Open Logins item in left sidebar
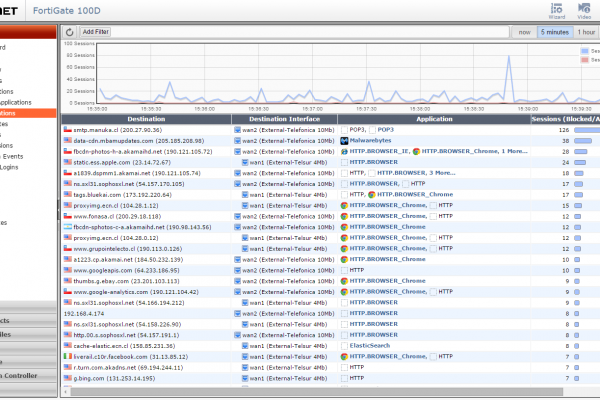The width and height of the screenshot is (600, 400). (9, 167)
